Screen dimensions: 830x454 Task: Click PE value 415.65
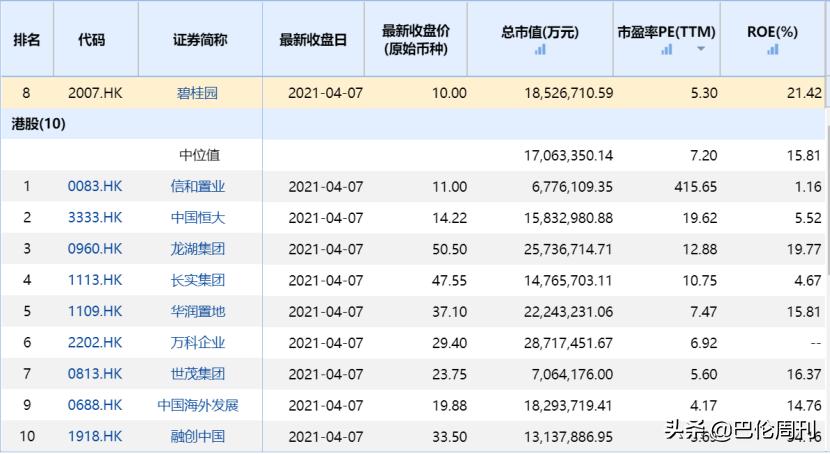696,186
